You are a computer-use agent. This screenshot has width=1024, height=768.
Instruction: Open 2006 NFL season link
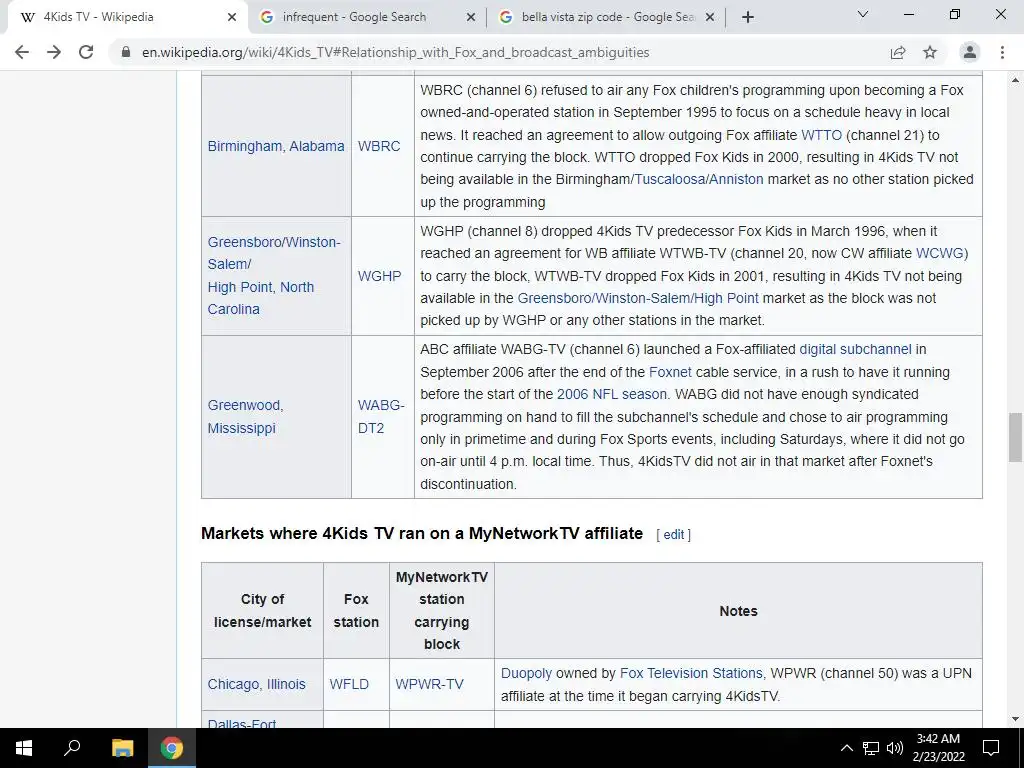pos(611,394)
